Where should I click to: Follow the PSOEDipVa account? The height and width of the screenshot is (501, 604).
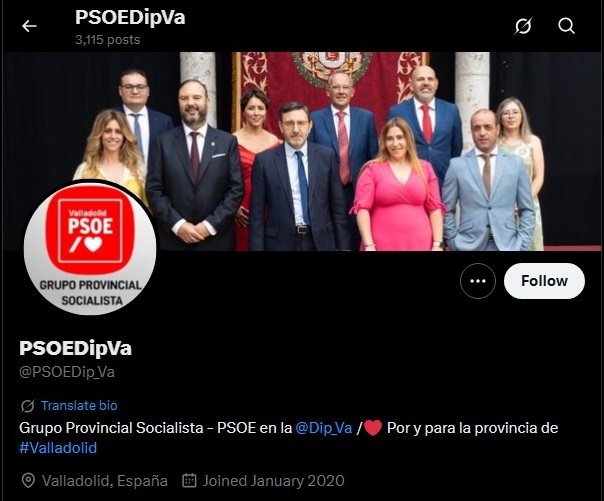click(544, 281)
